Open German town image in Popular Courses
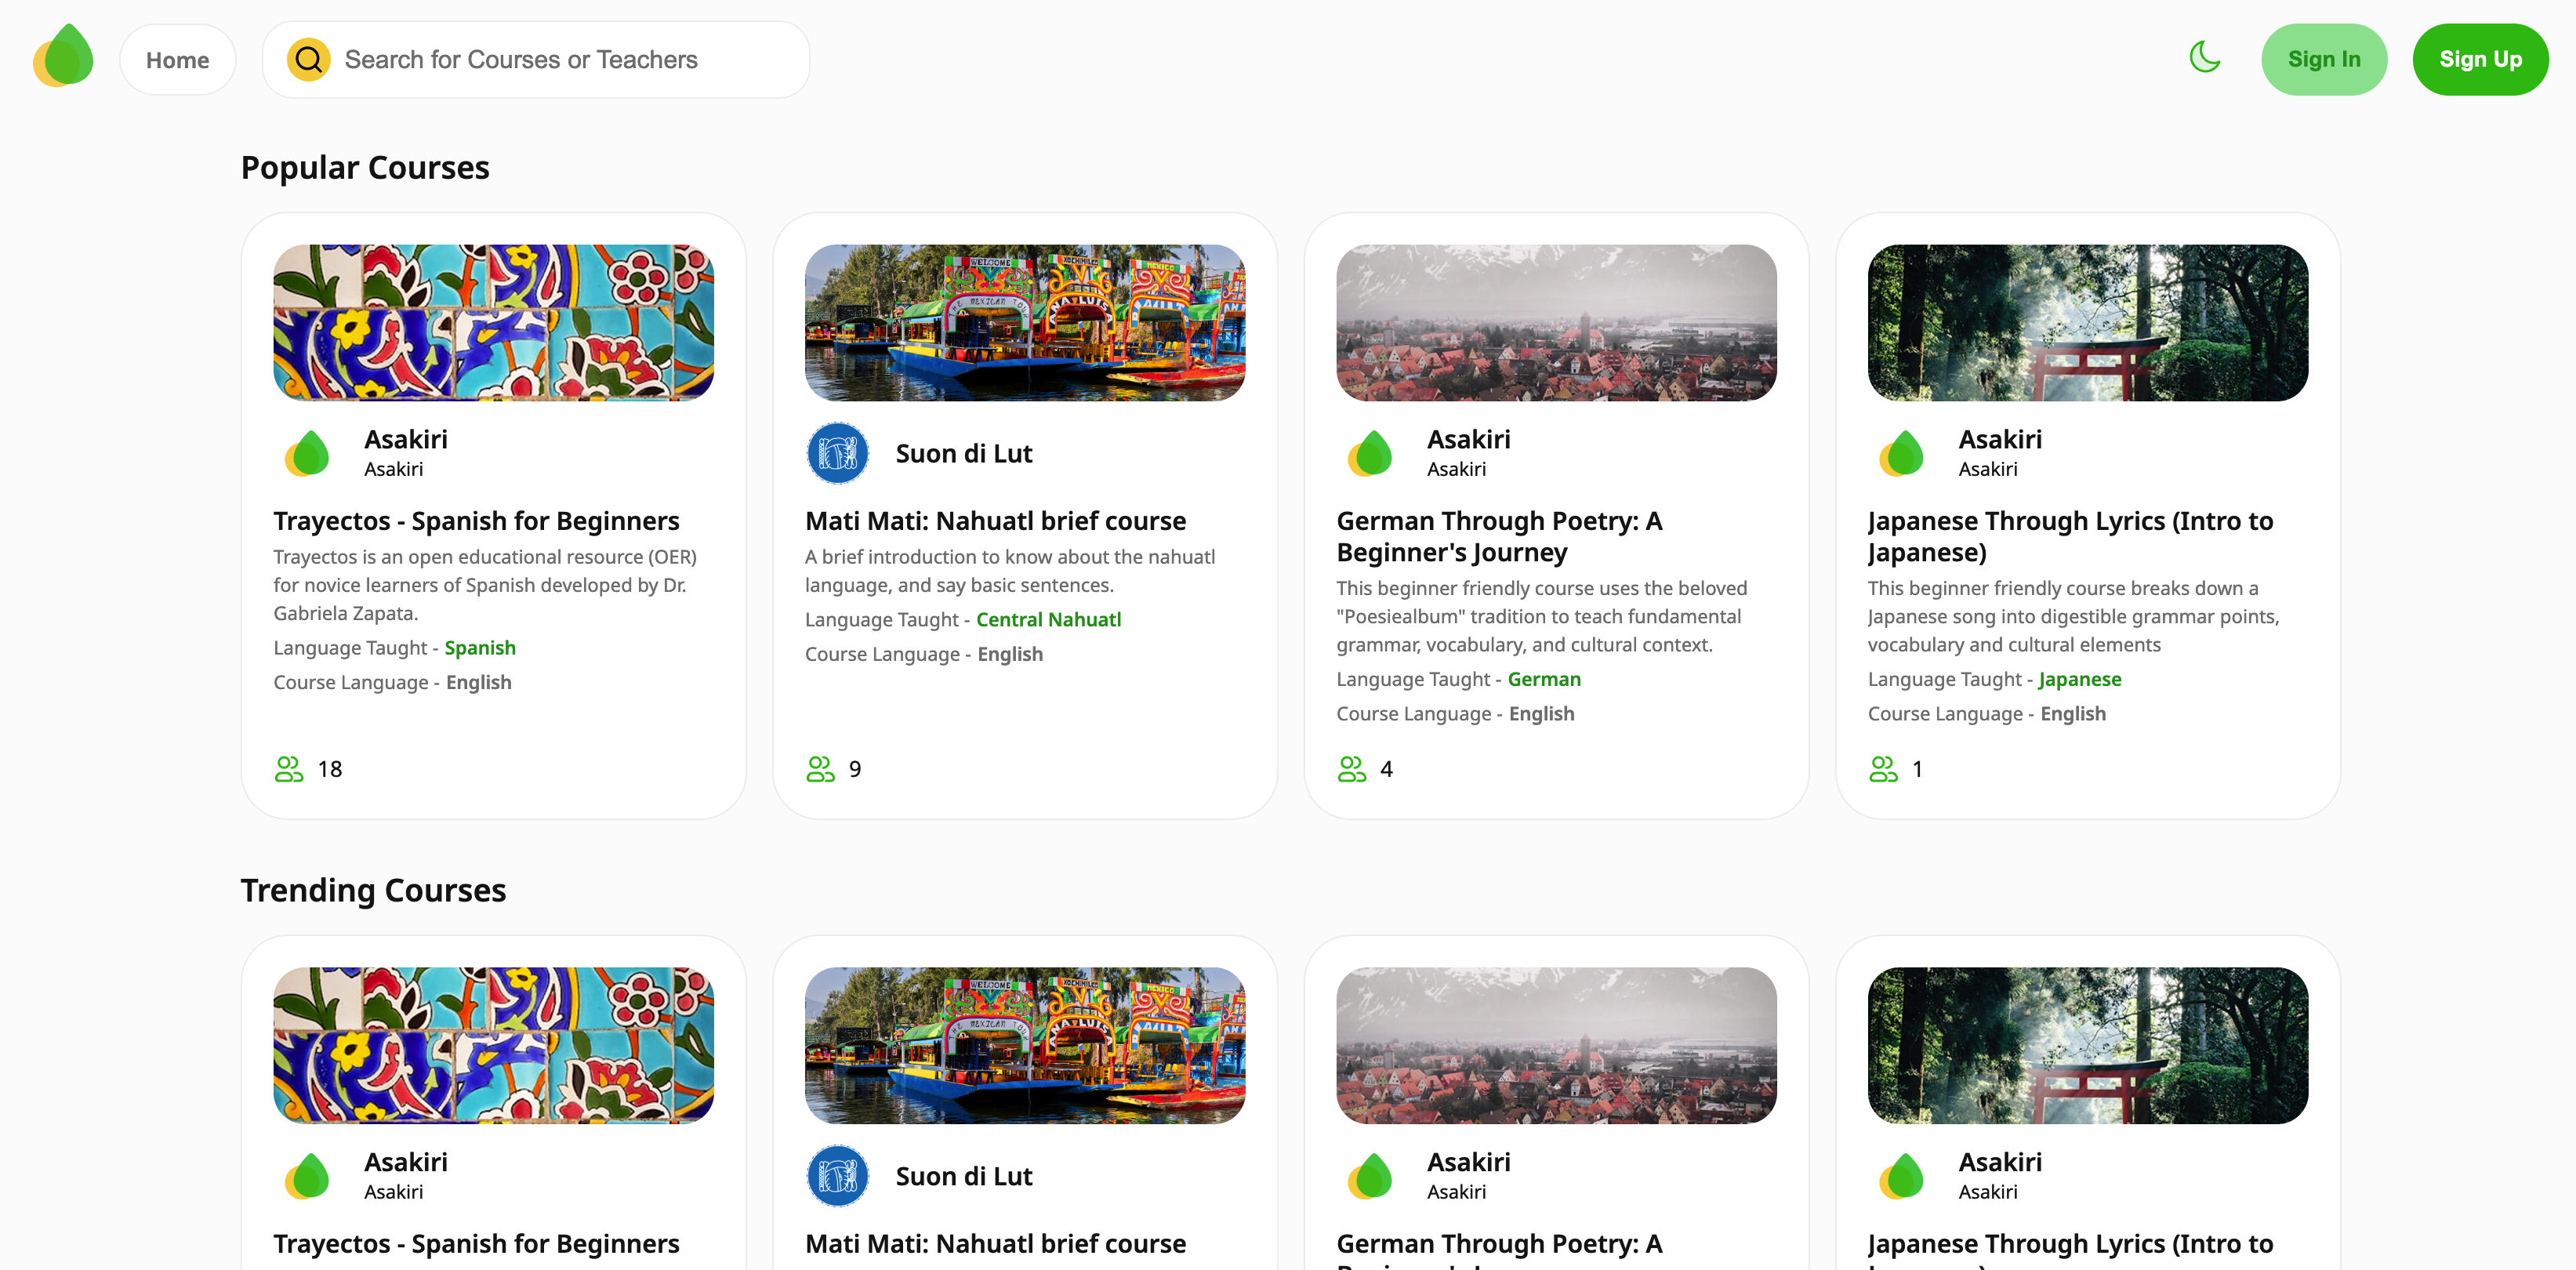Screen dimensions: 2576x1270 pyautogui.click(x=1556, y=323)
